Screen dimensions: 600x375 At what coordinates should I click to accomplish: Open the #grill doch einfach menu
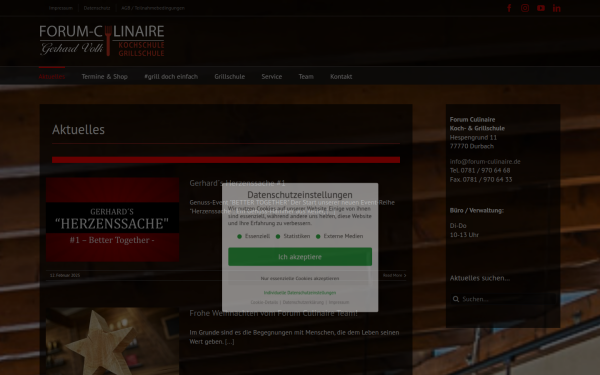tap(171, 76)
